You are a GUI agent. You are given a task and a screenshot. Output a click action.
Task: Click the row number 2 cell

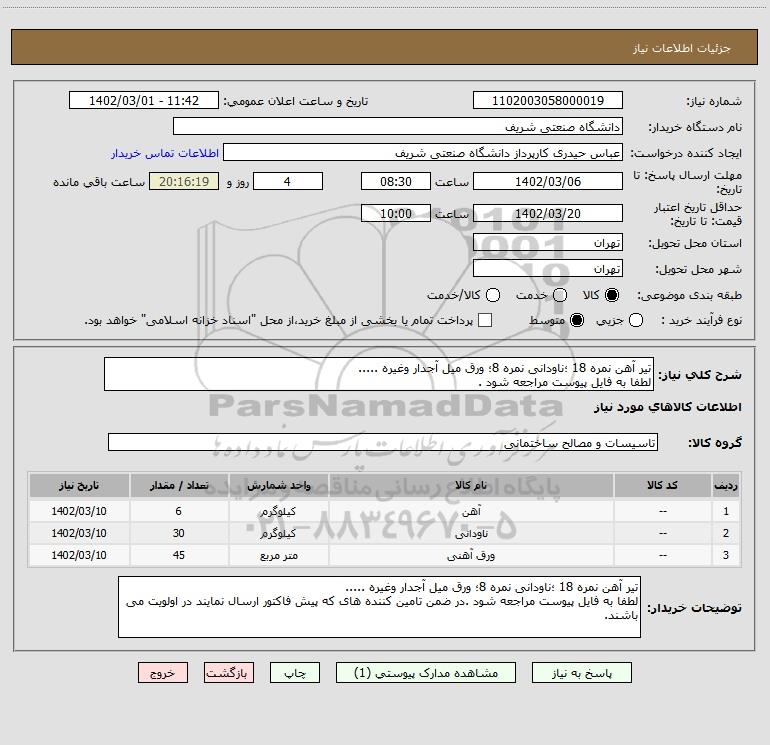tap(726, 533)
